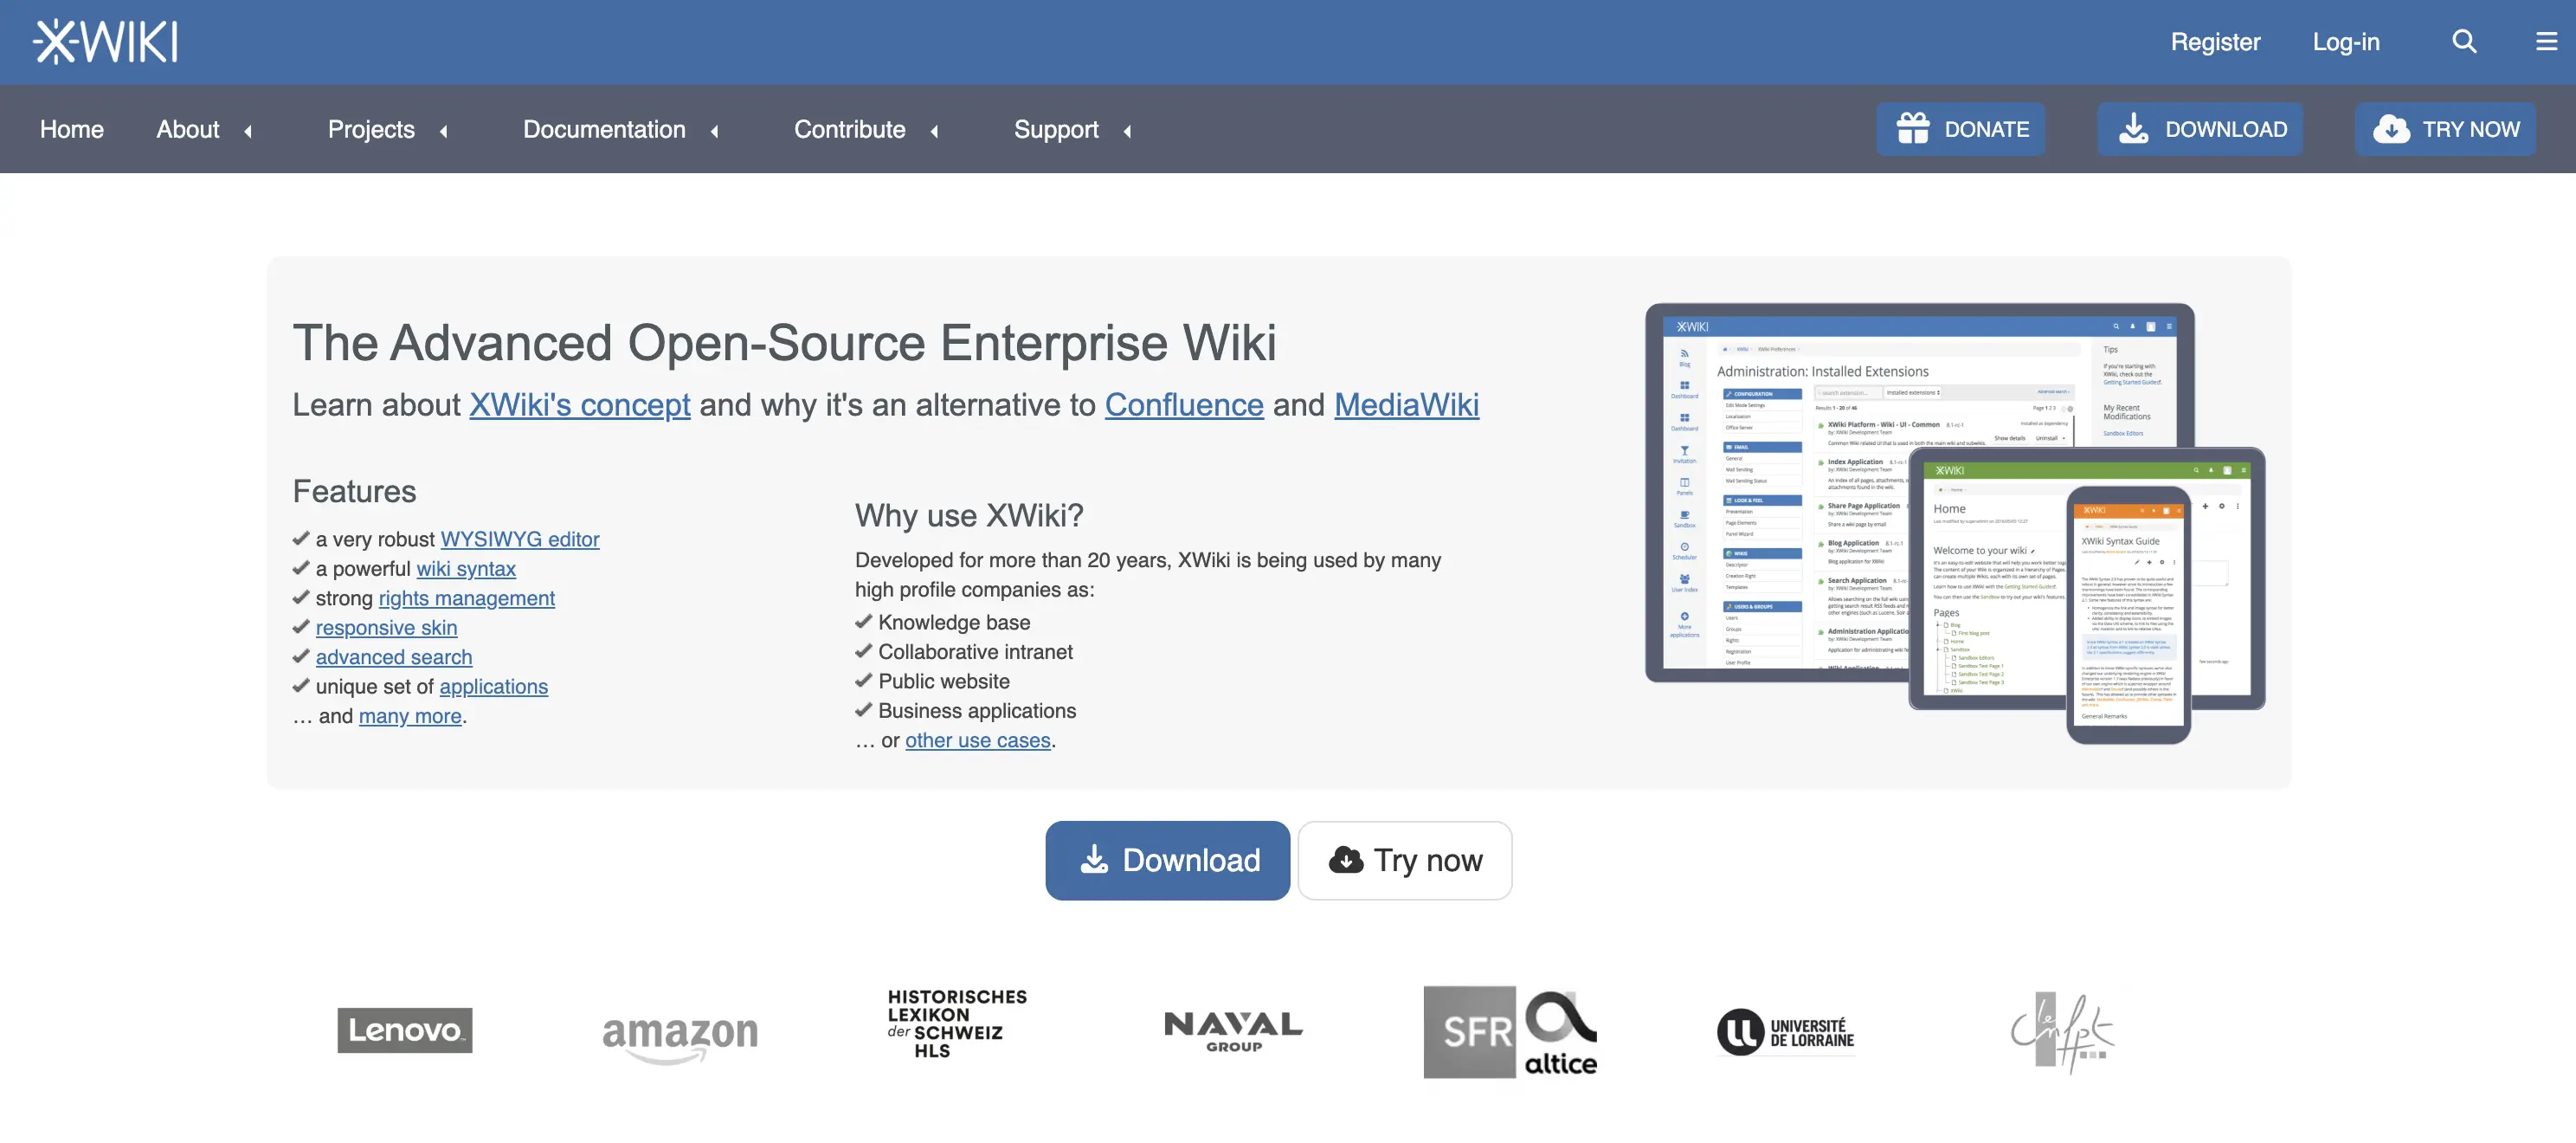Click the download icon in big Download button

tap(1095, 860)
